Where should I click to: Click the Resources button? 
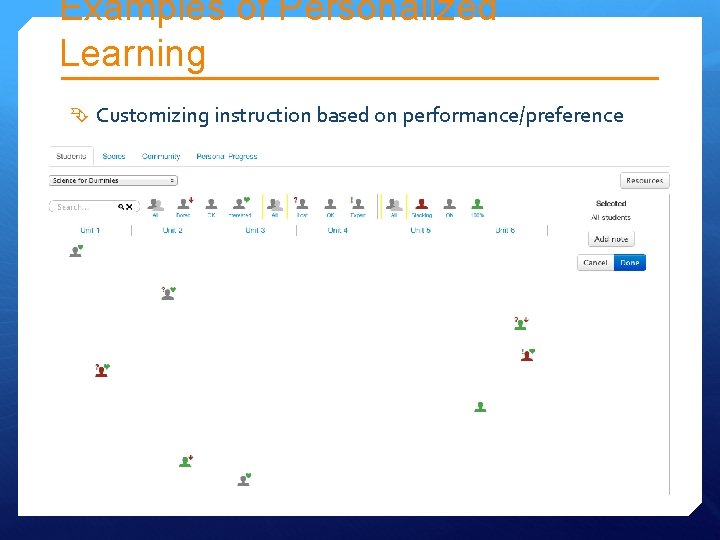[x=645, y=180]
